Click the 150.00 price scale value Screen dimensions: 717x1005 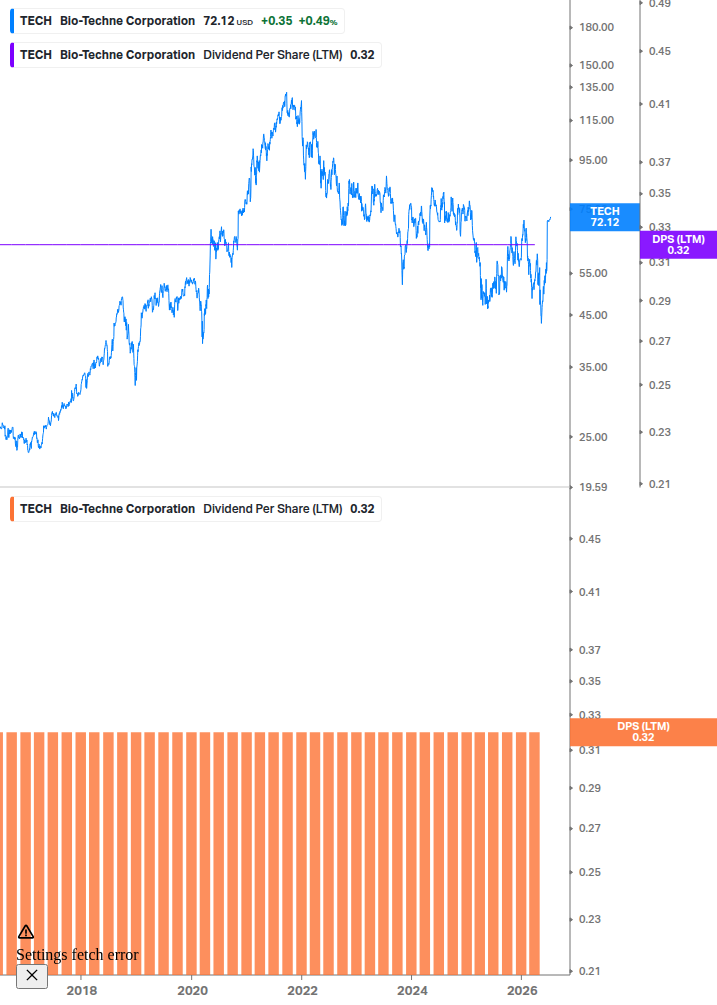click(597, 65)
